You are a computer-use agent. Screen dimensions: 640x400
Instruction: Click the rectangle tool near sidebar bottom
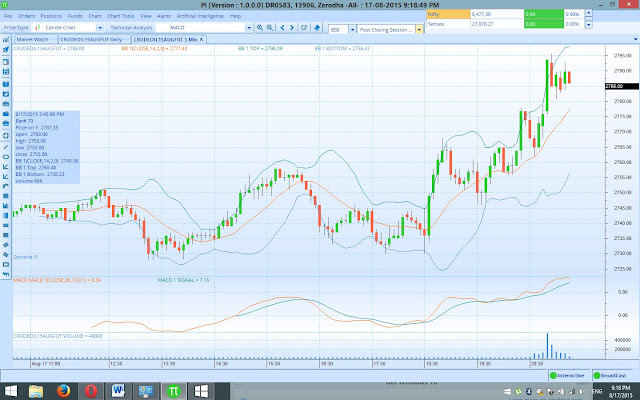coord(6,264)
